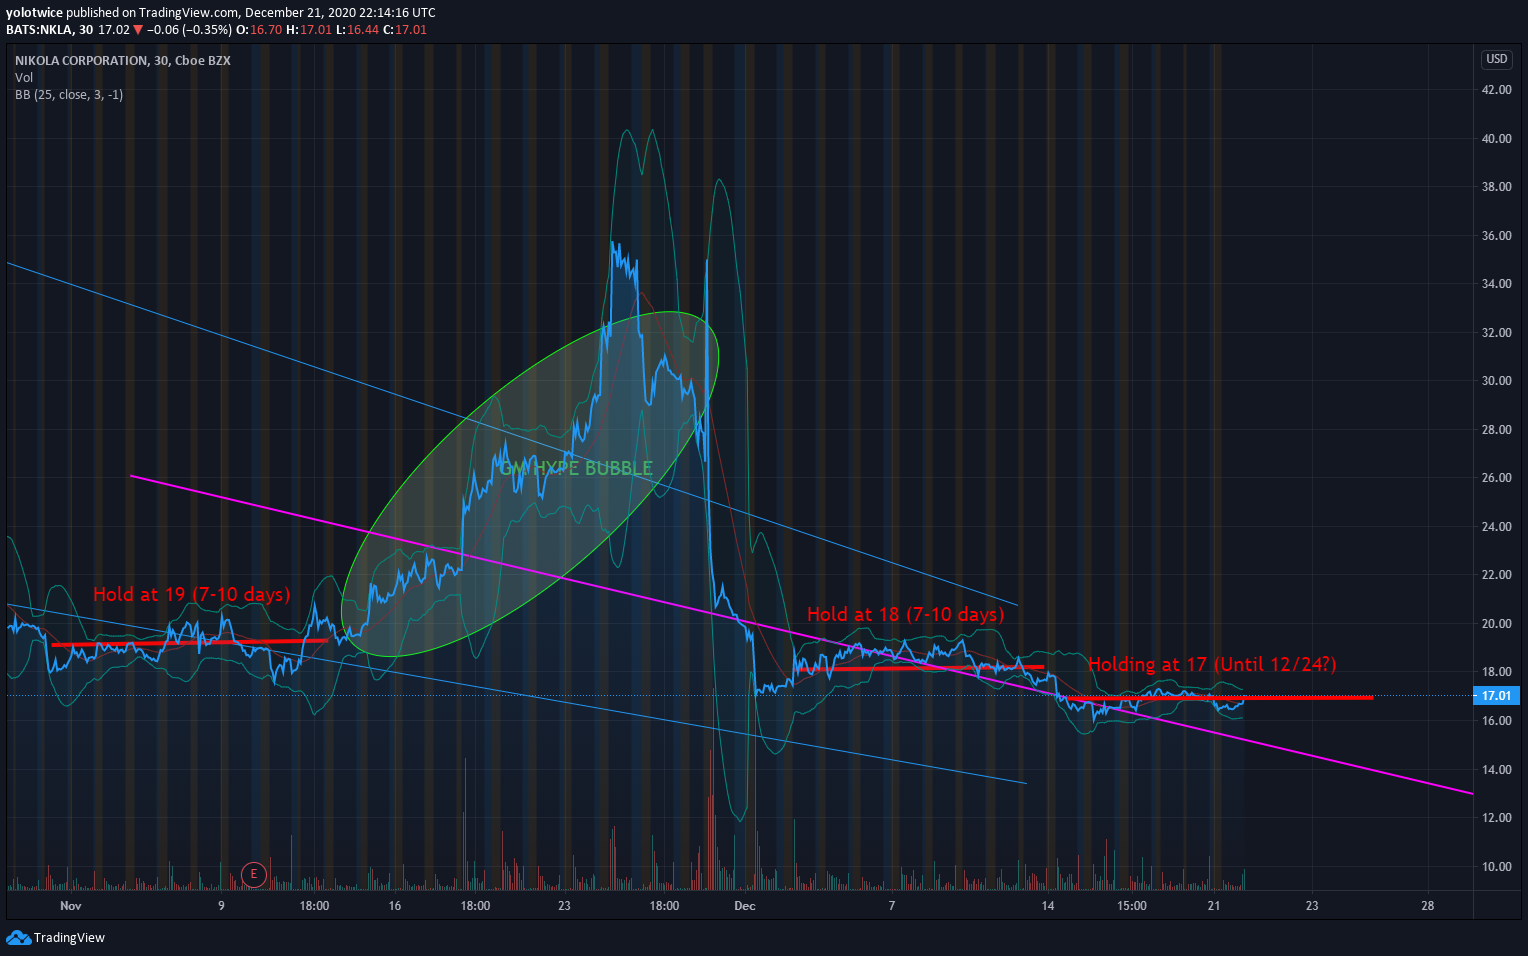This screenshot has height=956, width=1528.
Task: Click the TradingView wordmark text
Action: (x=69, y=938)
